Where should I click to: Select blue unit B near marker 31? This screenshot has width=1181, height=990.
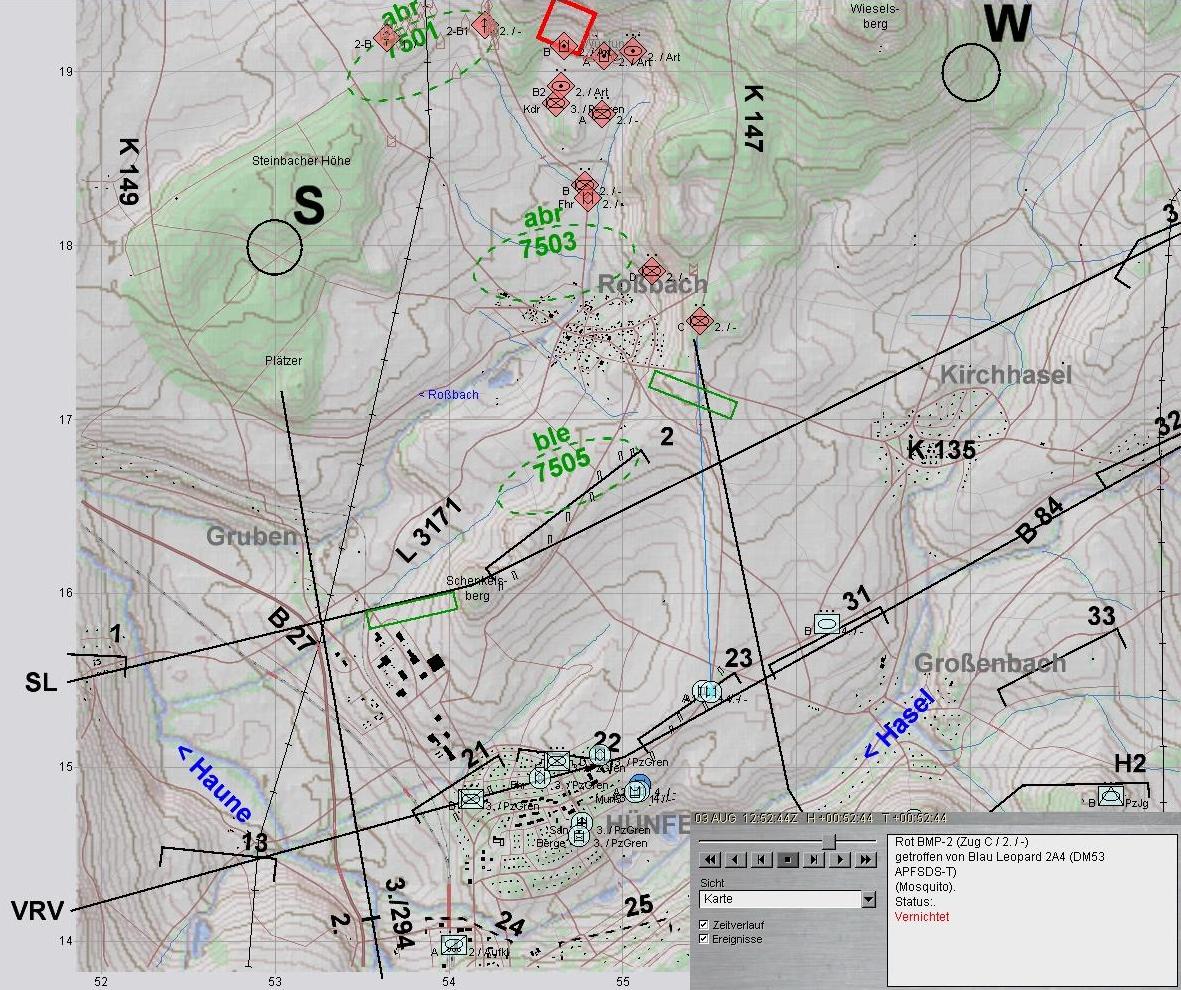[827, 624]
